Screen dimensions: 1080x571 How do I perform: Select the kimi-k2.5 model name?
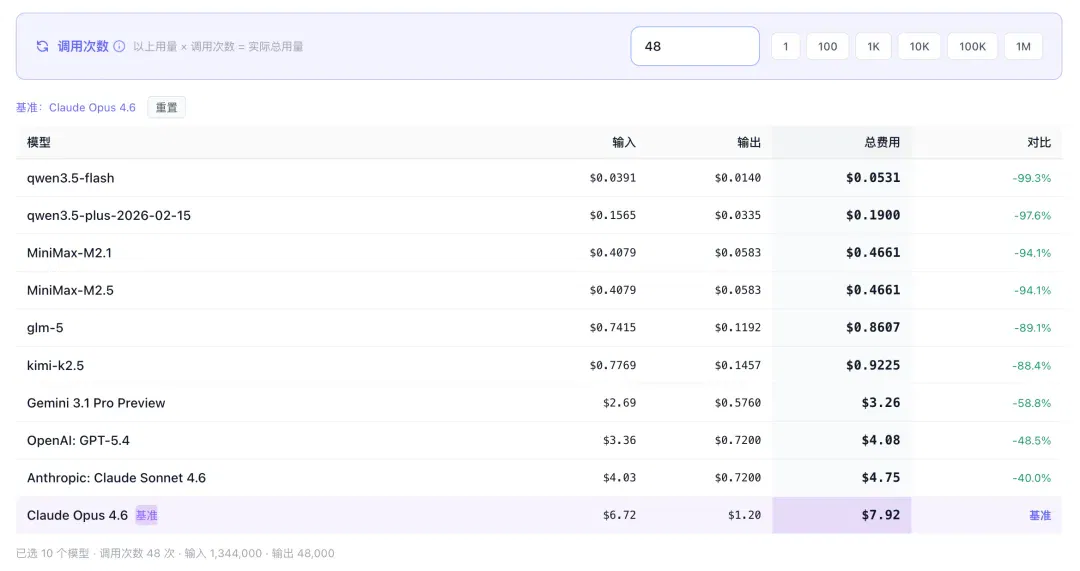[55, 365]
